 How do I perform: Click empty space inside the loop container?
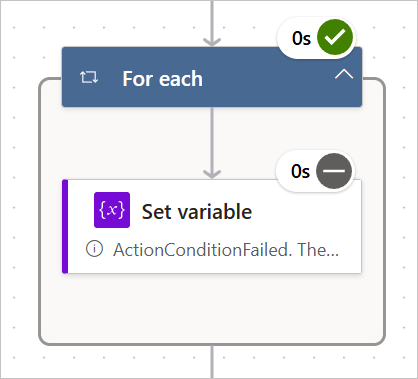tap(212, 308)
